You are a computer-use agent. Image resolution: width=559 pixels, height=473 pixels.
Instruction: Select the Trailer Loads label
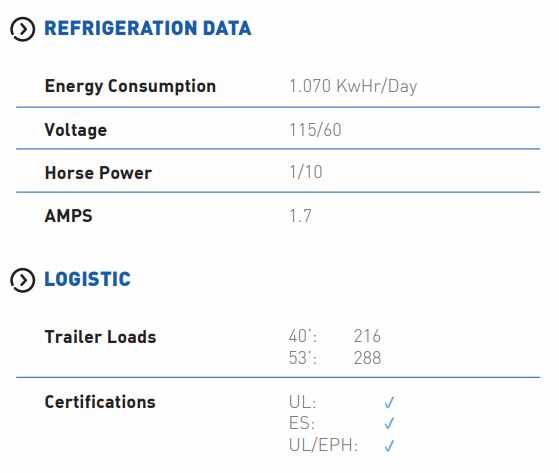(101, 337)
